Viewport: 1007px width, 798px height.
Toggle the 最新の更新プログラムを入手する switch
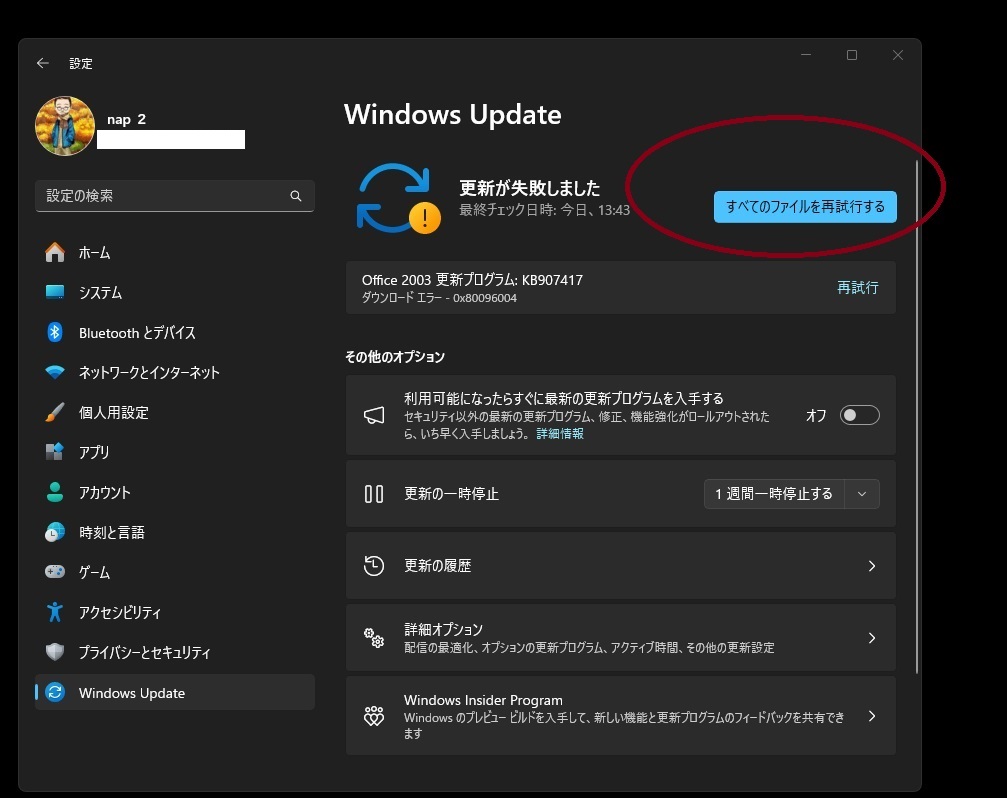(x=859, y=415)
